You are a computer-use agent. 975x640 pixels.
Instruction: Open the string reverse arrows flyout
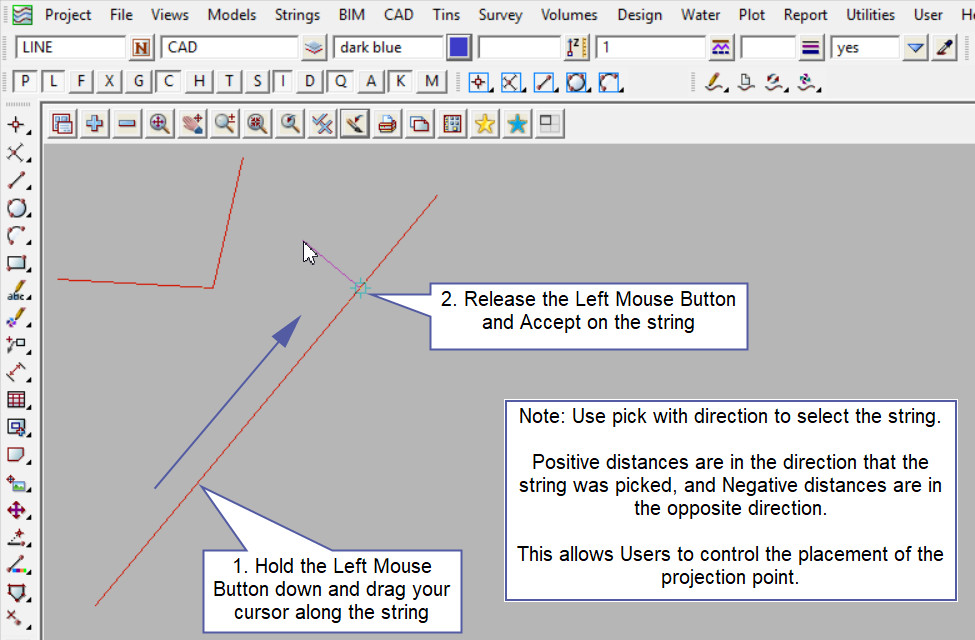[x=775, y=82]
